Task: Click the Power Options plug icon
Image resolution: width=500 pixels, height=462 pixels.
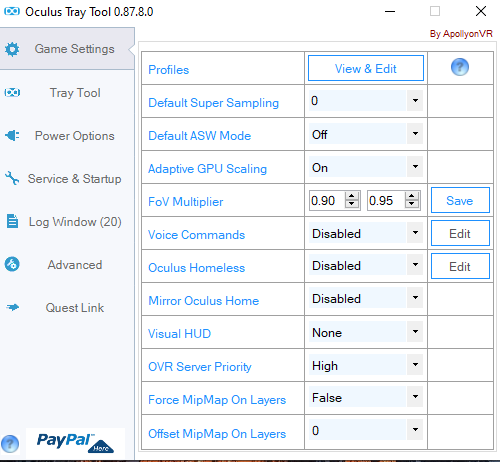Action: coord(12,135)
